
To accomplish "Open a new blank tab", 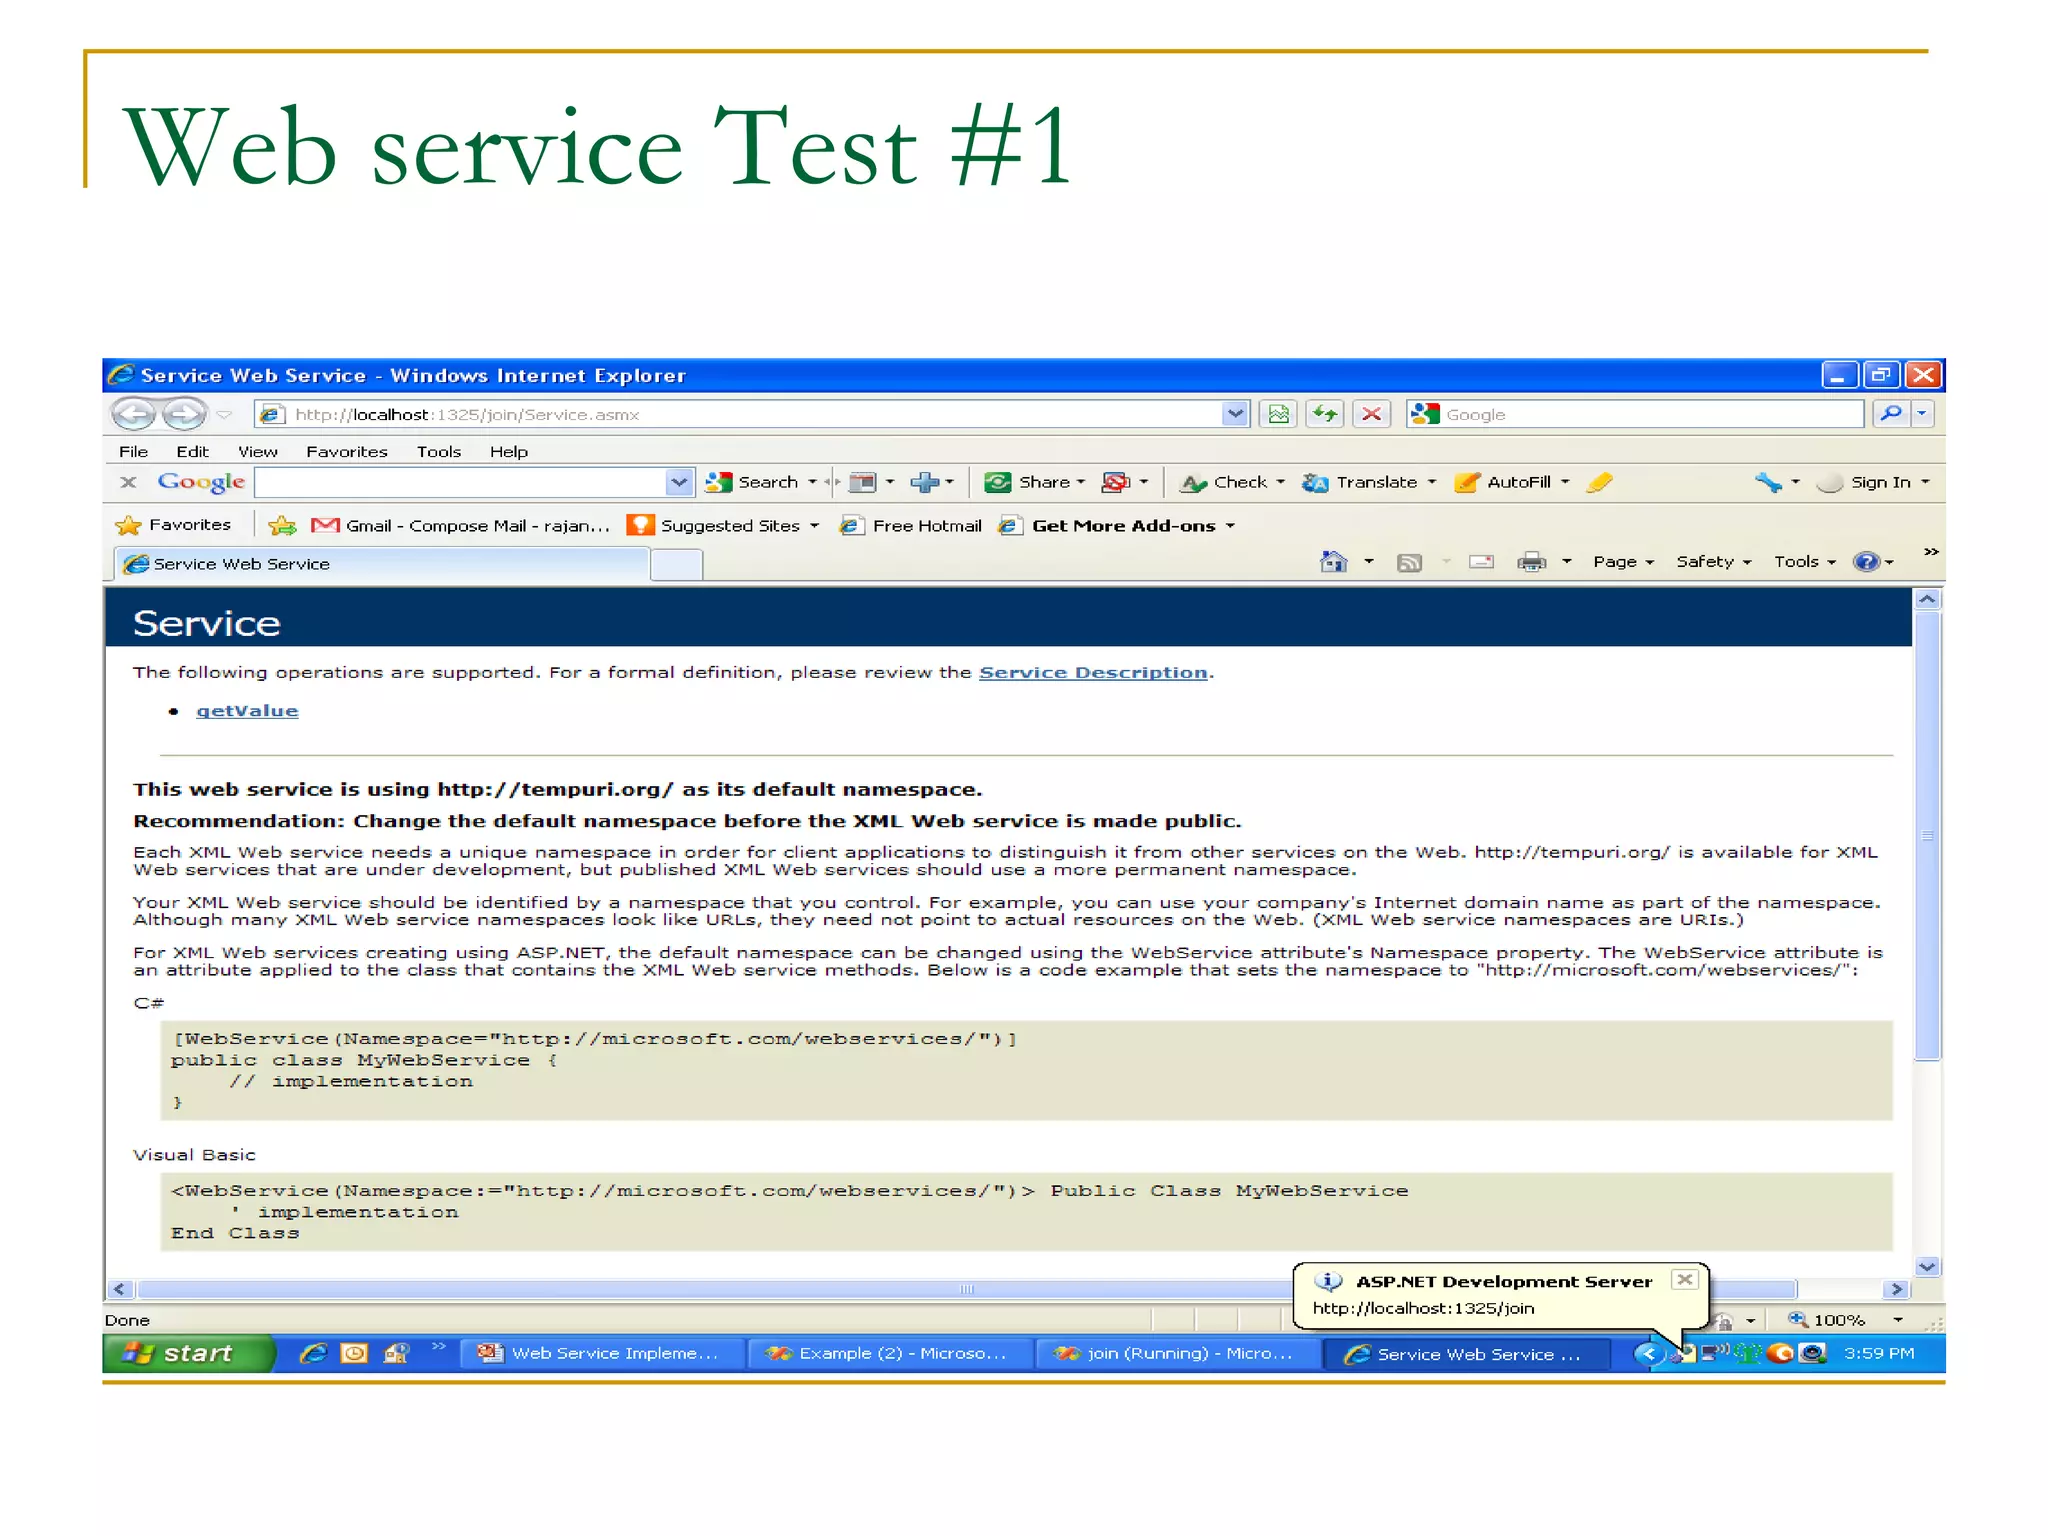I will [x=677, y=565].
